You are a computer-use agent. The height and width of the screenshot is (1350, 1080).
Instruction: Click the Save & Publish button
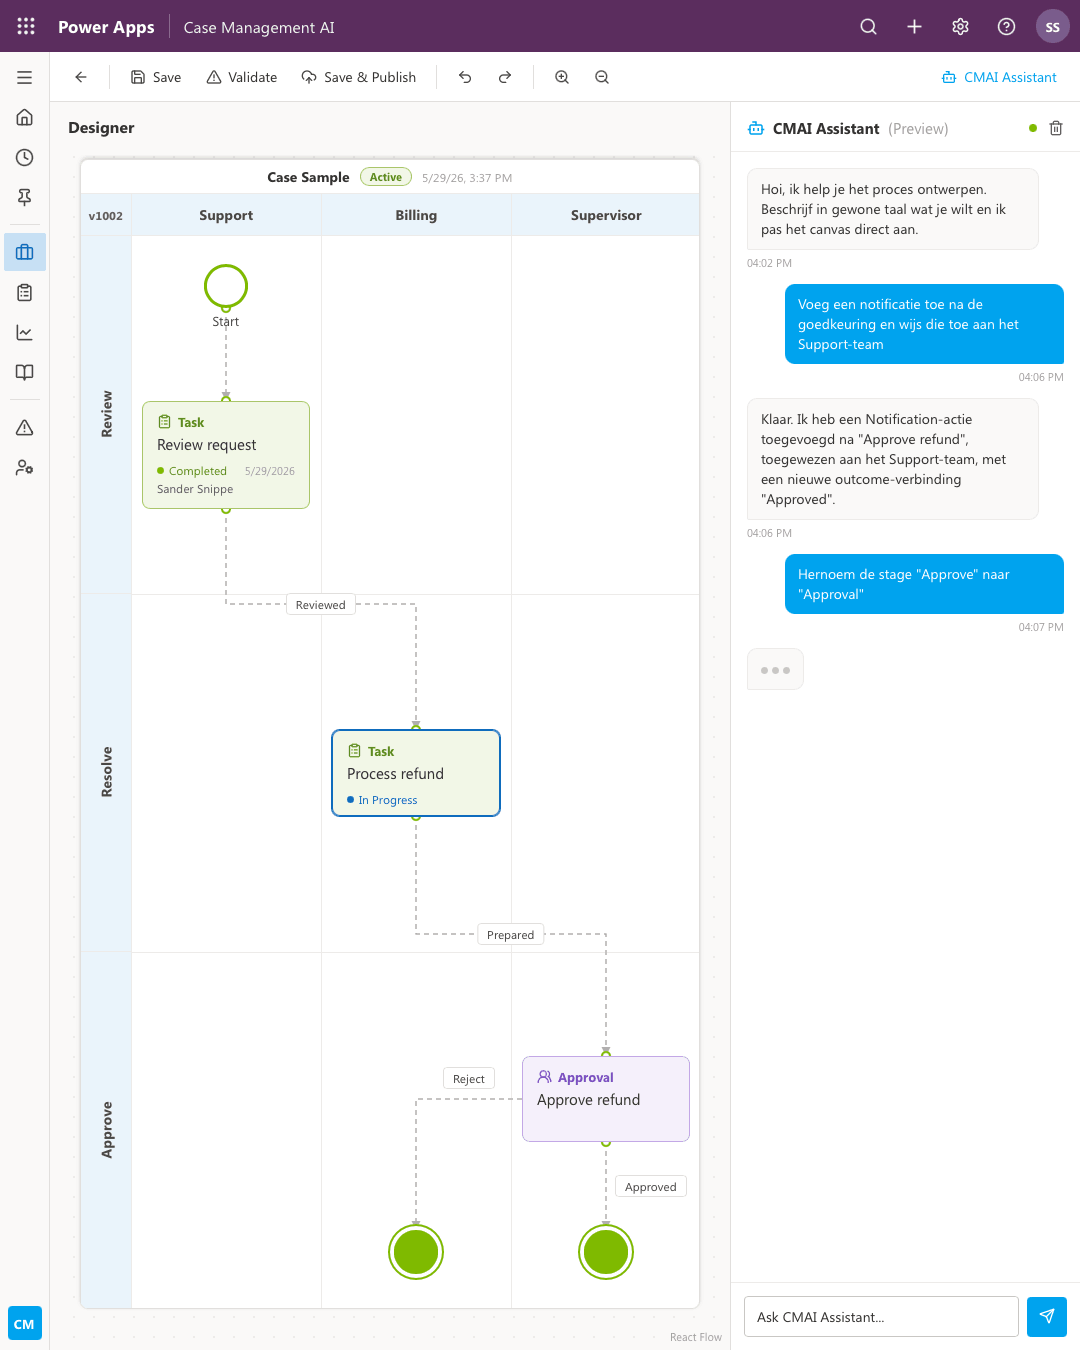359,77
